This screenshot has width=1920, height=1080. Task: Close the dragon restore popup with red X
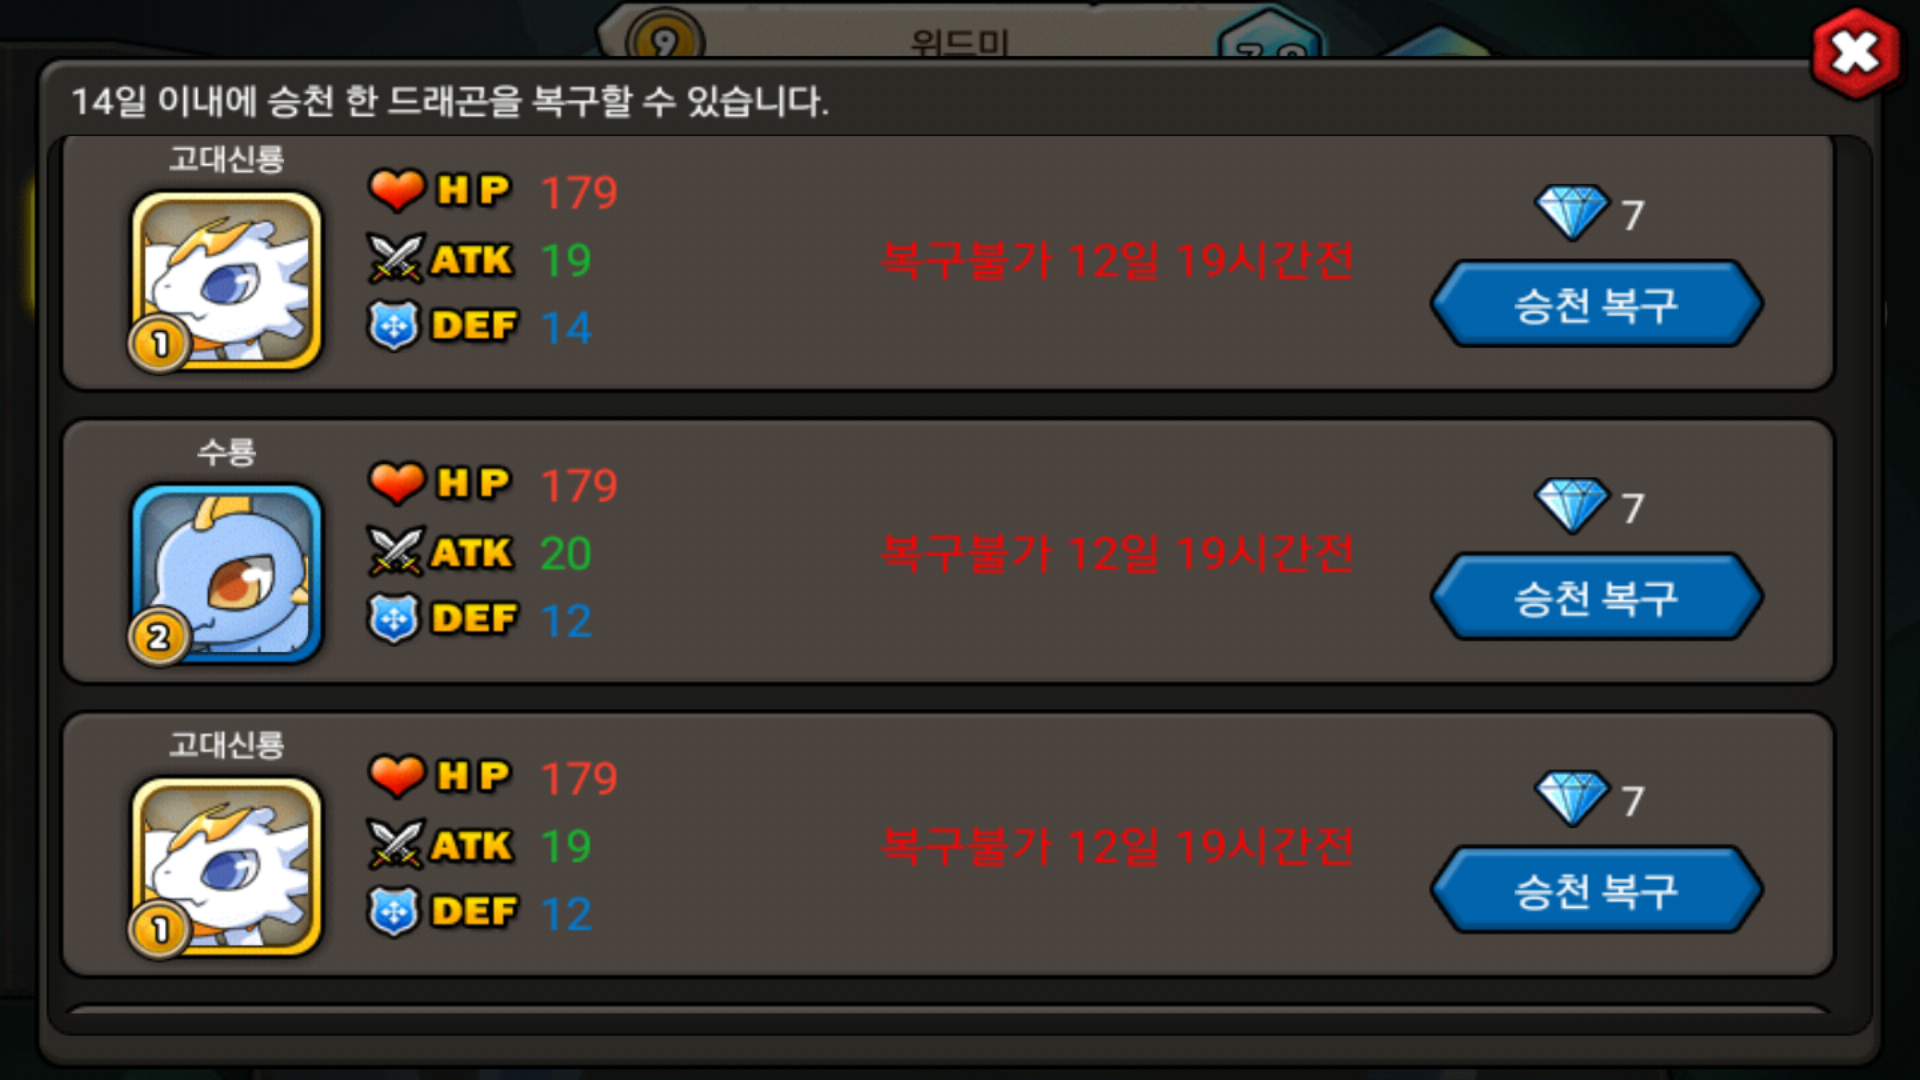coord(1856,54)
